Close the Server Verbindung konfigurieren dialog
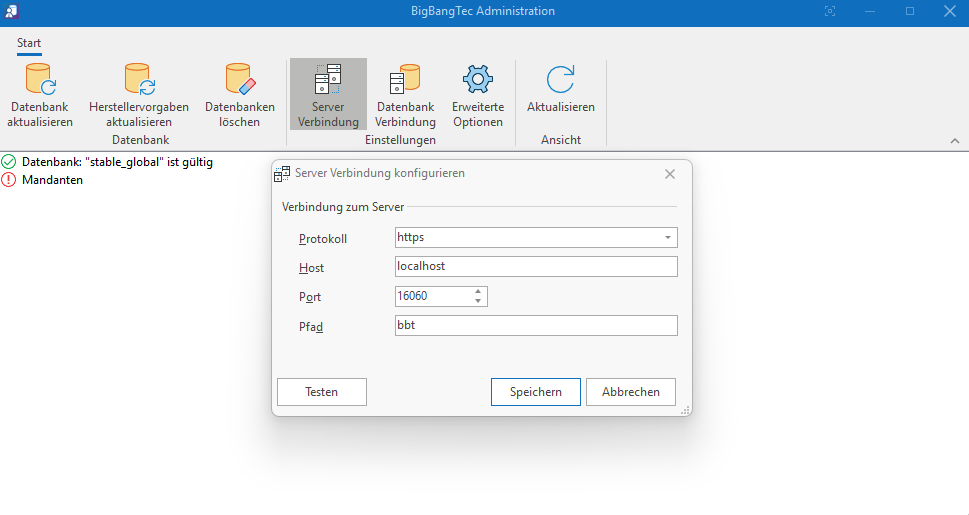This screenshot has width=969, height=515. [670, 174]
